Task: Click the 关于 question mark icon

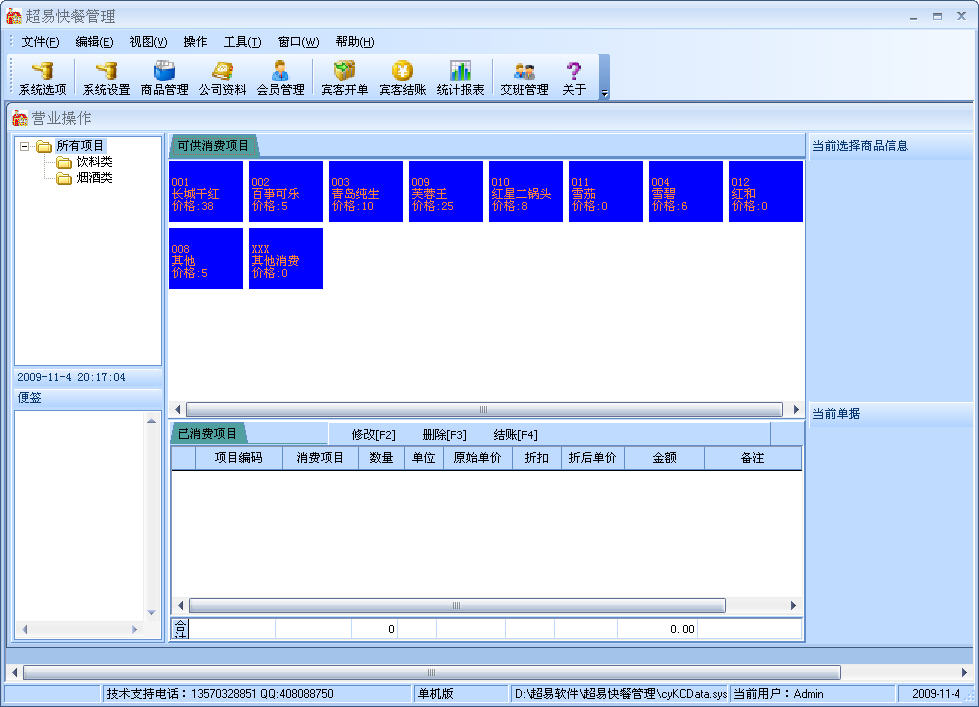Action: pos(574,77)
